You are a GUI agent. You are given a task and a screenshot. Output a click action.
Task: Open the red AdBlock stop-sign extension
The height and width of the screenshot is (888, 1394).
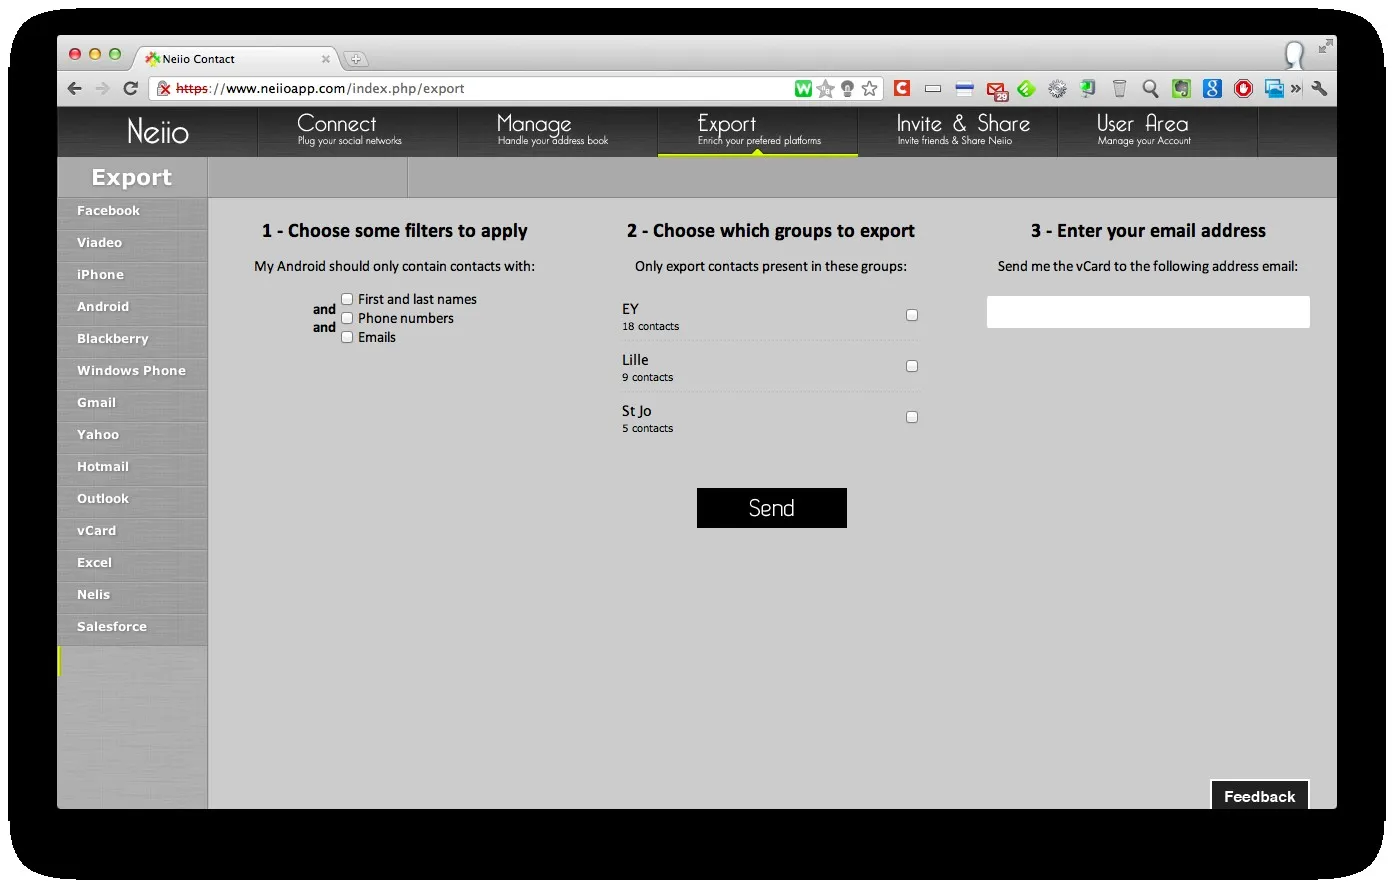(1243, 89)
